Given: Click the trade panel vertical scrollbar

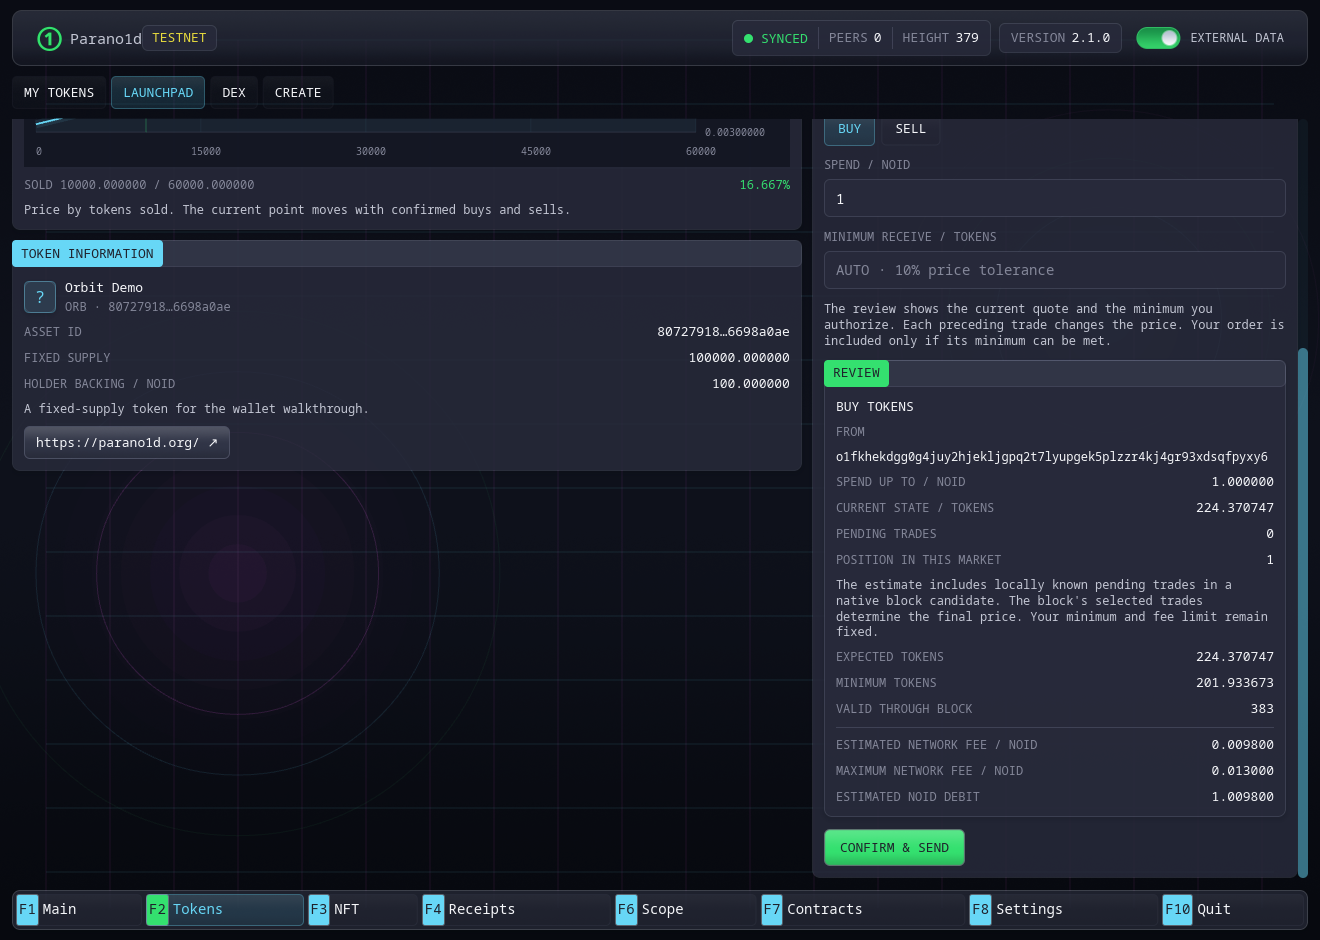Looking at the screenshot, I should [x=1302, y=613].
